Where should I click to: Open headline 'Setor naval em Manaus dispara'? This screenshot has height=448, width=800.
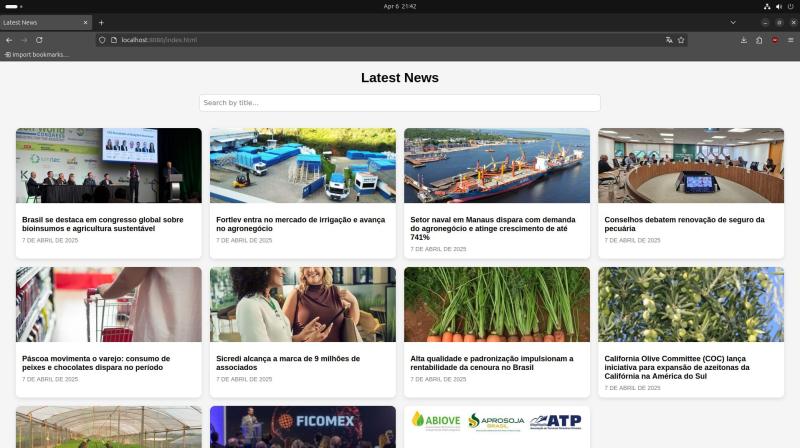tap(493, 228)
